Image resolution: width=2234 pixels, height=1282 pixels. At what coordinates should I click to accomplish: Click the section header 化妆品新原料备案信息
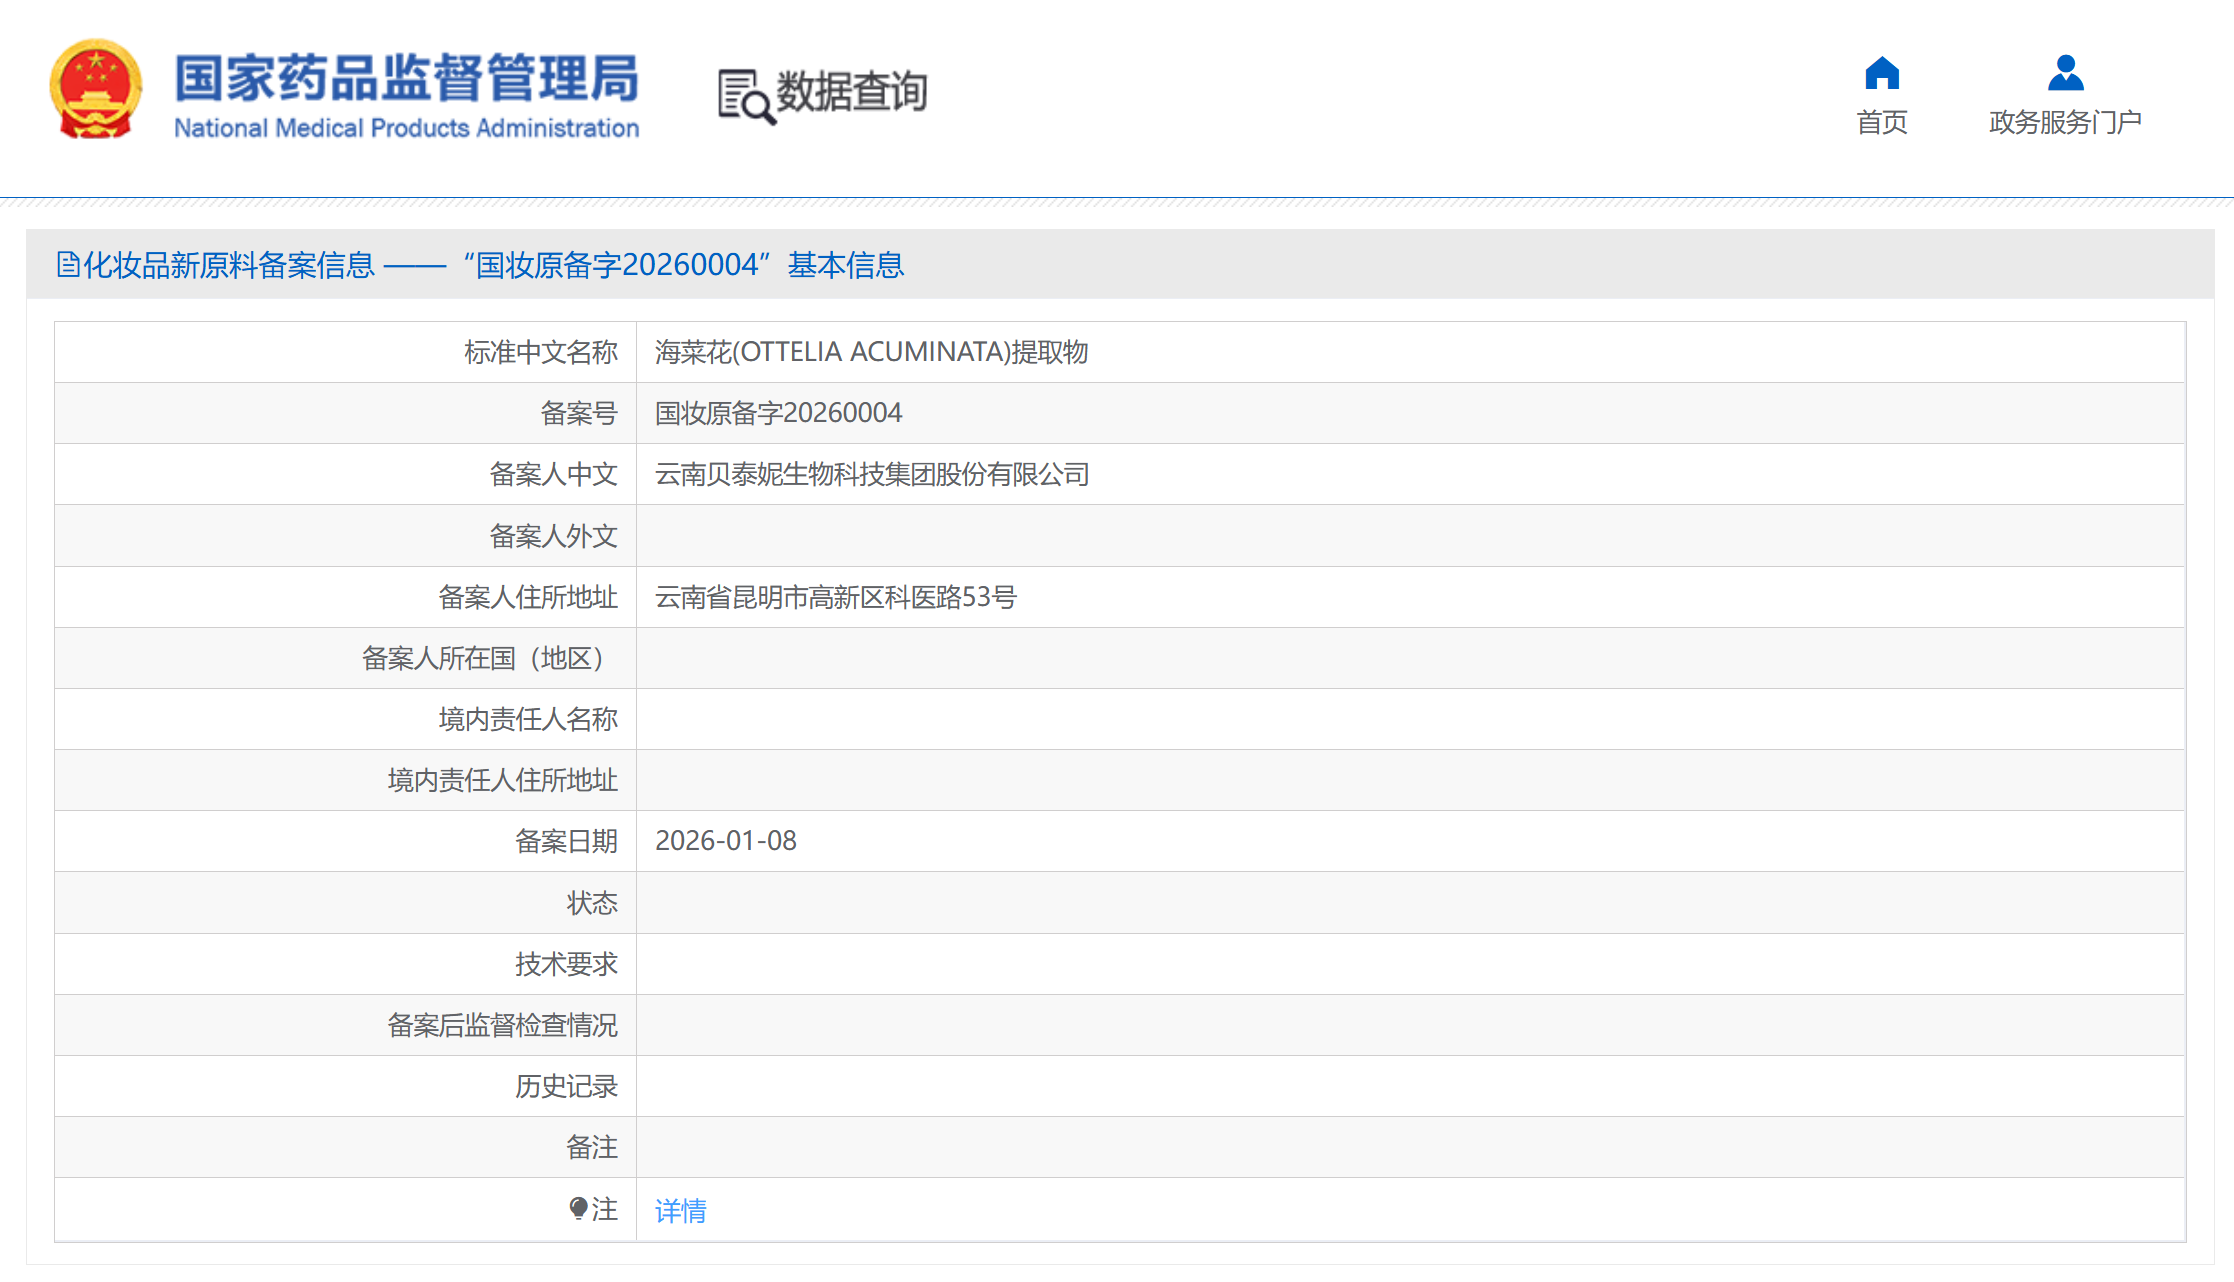228,265
